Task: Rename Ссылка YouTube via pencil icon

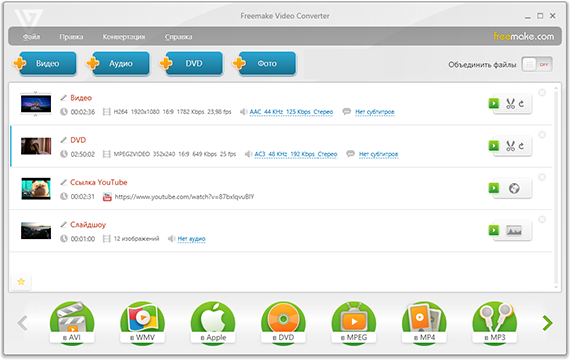Action: click(64, 182)
